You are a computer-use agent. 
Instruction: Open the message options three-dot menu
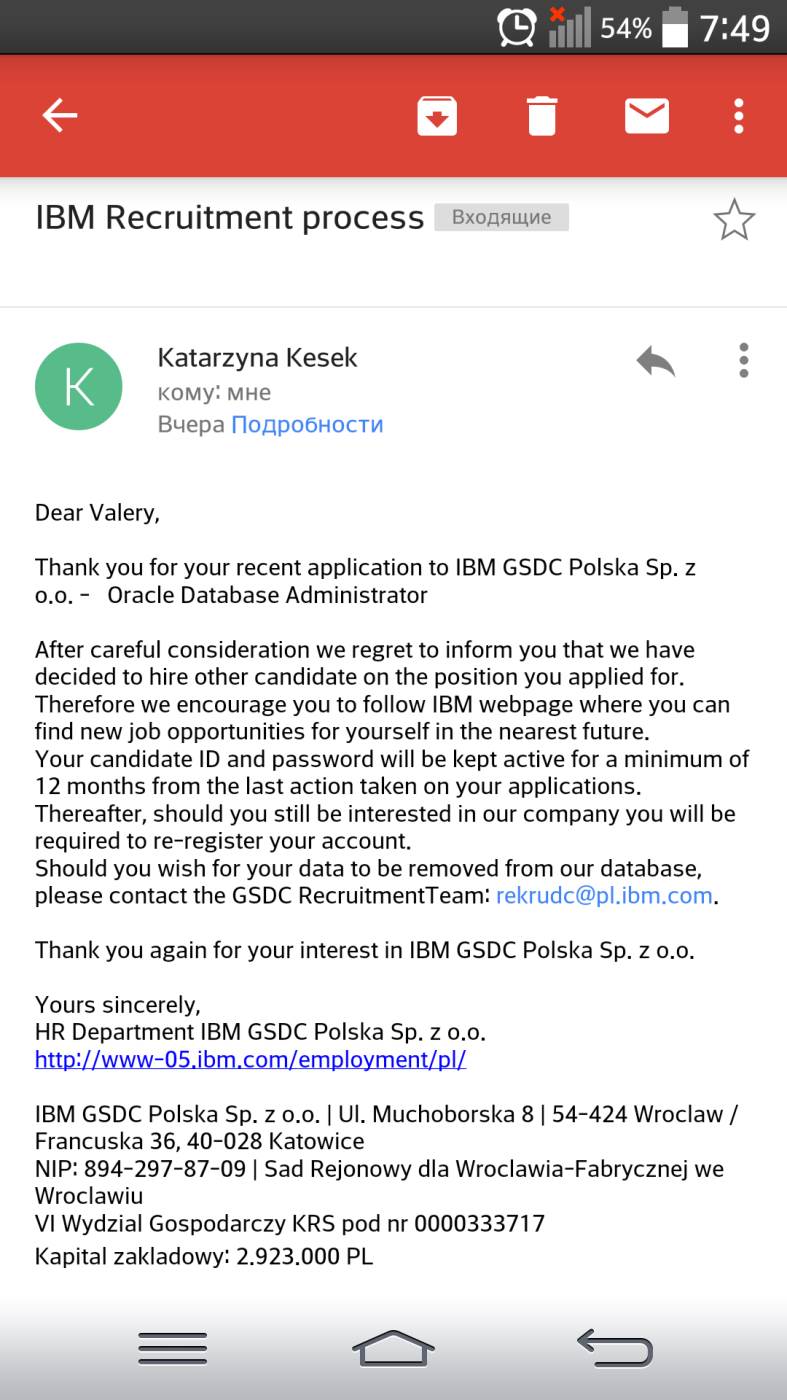743,361
